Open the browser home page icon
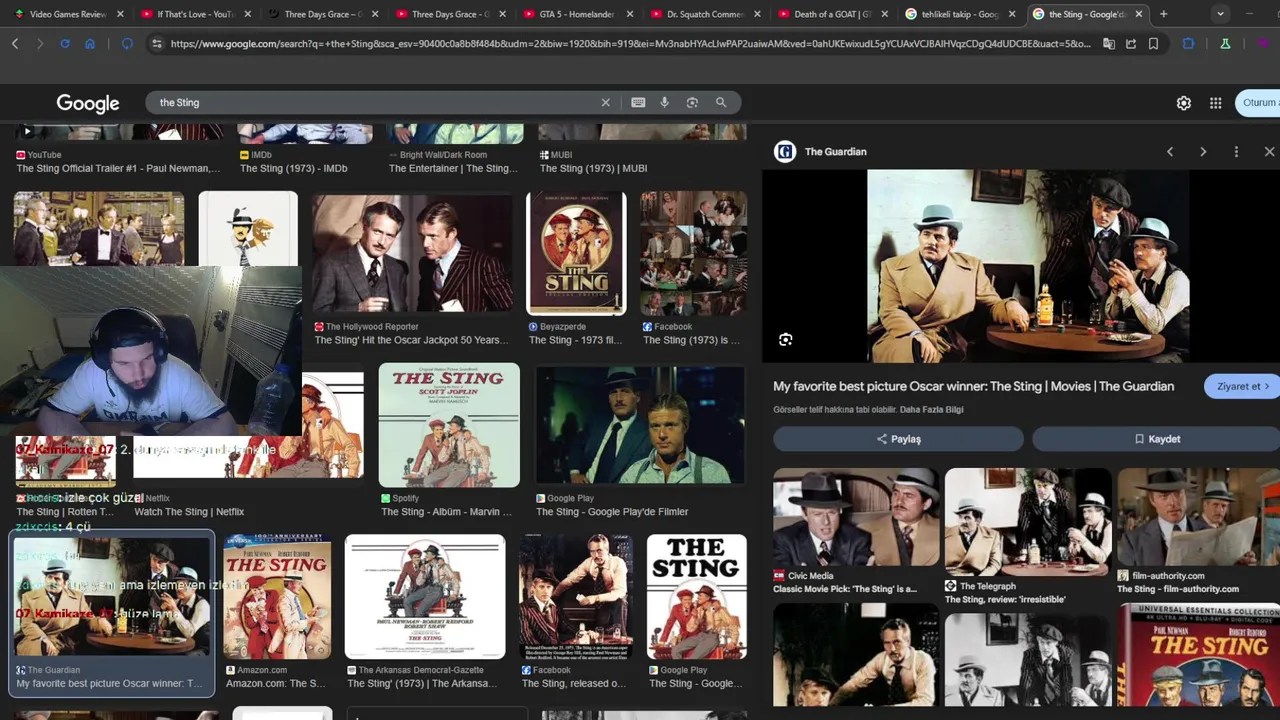This screenshot has width=1280, height=720. tap(90, 44)
